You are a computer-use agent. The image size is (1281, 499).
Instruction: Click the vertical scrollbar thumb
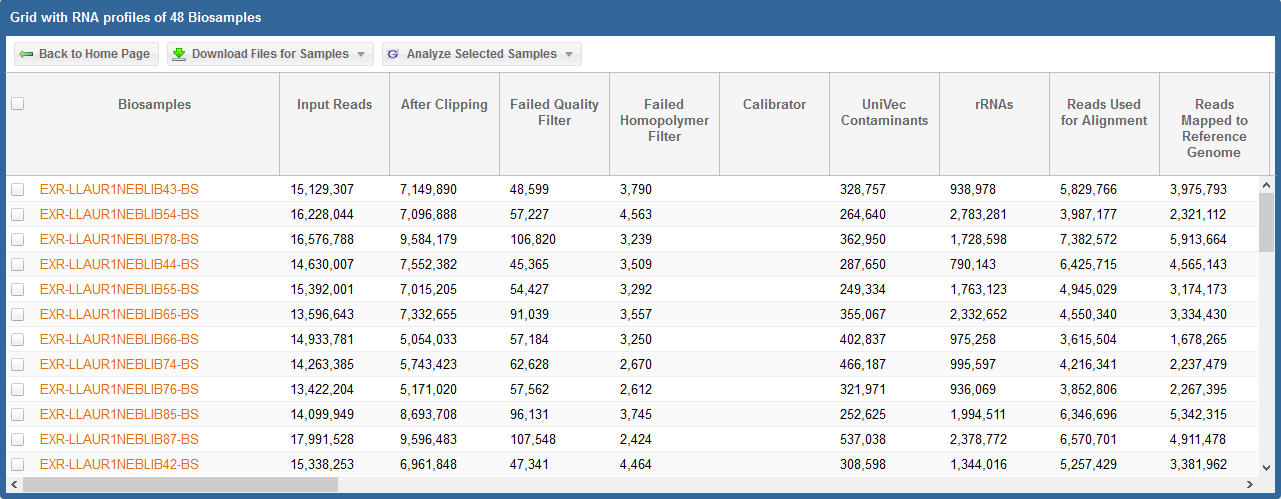(x=1266, y=222)
